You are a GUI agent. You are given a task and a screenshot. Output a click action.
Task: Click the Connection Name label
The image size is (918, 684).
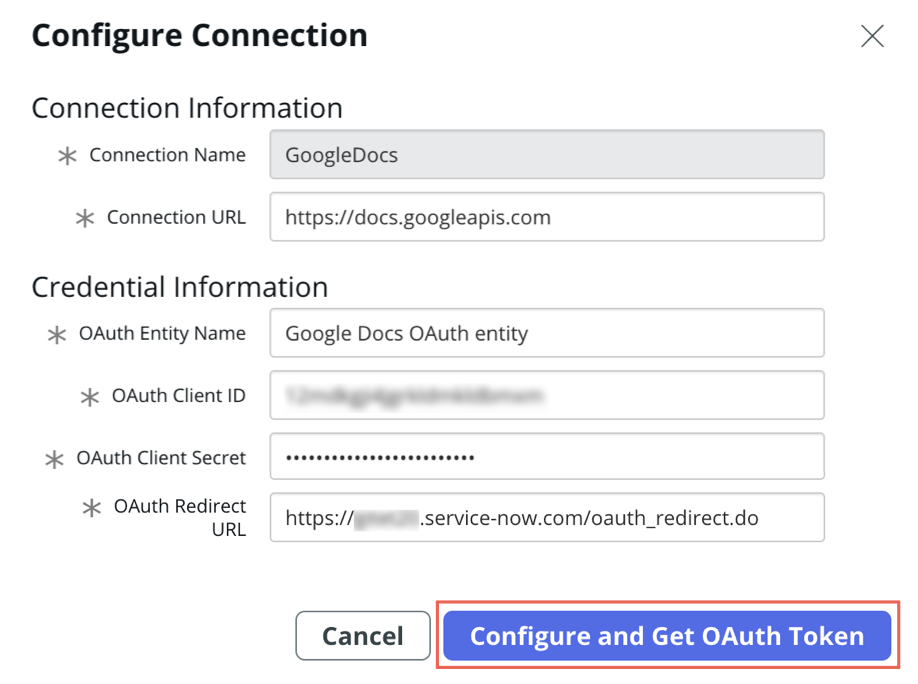tap(167, 155)
